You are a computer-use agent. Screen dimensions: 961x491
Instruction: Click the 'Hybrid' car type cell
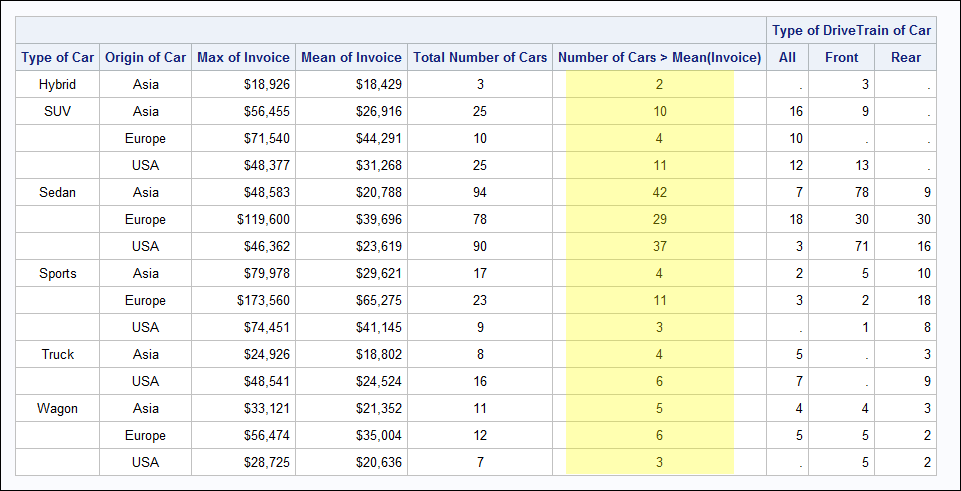click(x=58, y=84)
